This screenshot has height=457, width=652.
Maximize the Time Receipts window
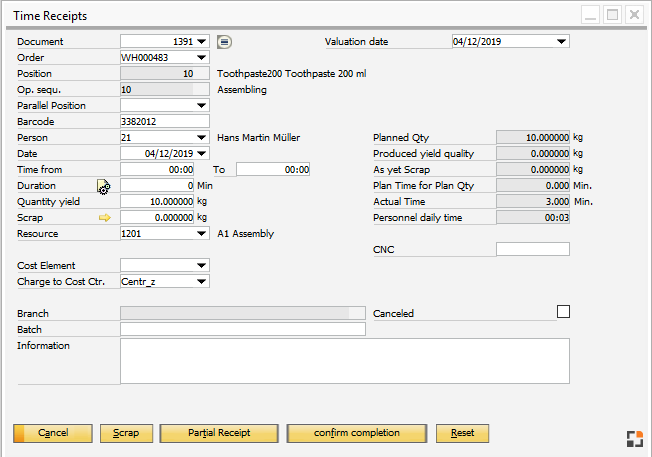tap(612, 15)
